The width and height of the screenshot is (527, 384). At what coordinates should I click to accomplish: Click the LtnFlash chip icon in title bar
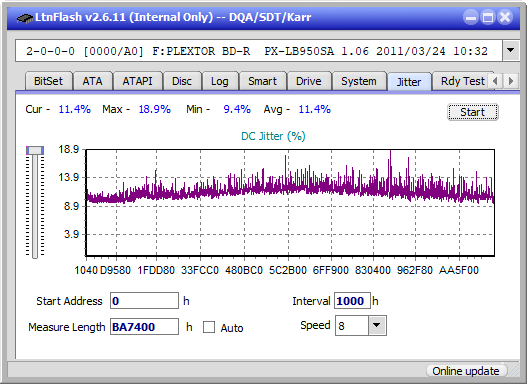point(24,18)
